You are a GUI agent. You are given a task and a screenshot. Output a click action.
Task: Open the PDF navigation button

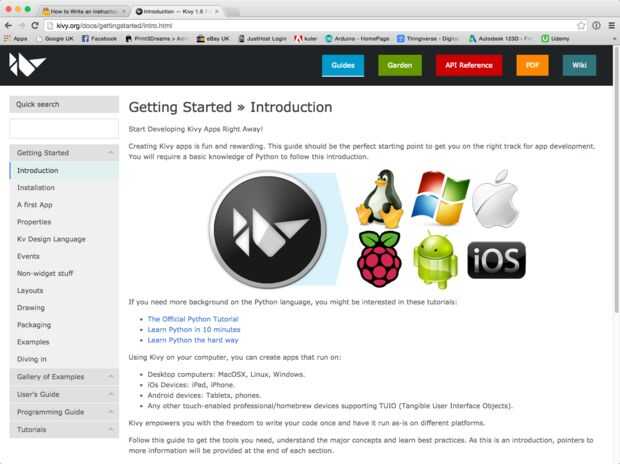coord(532,65)
